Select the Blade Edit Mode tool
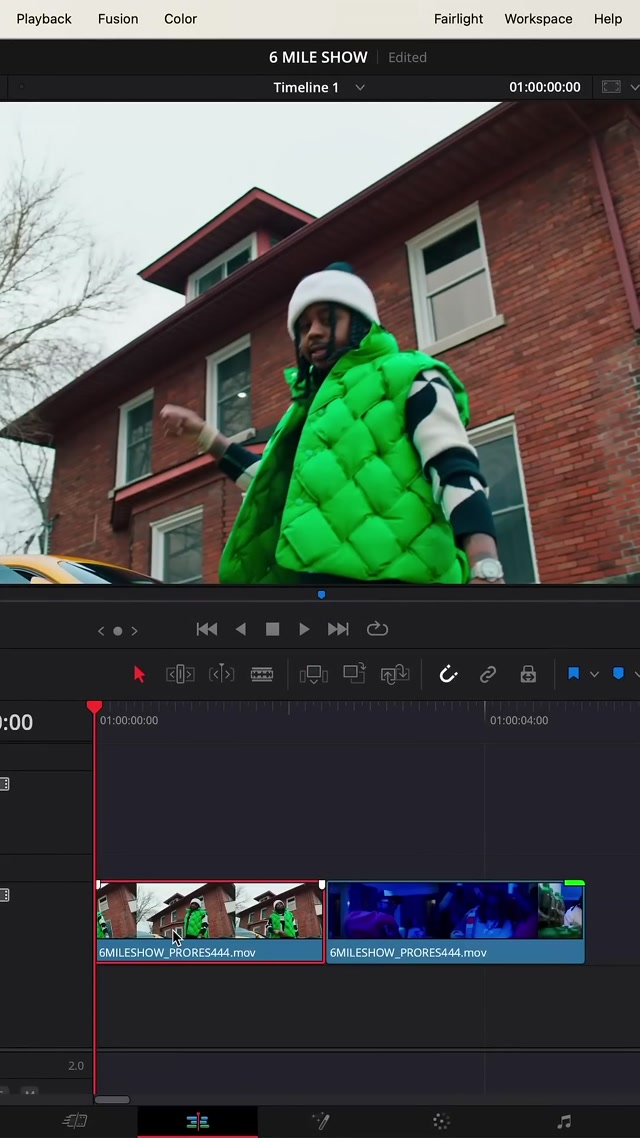The image size is (640, 1138). click(262, 675)
